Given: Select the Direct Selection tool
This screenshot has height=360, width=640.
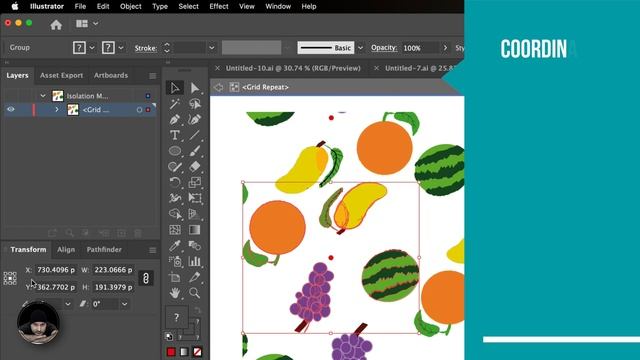Looking at the screenshot, I should tap(195, 88).
